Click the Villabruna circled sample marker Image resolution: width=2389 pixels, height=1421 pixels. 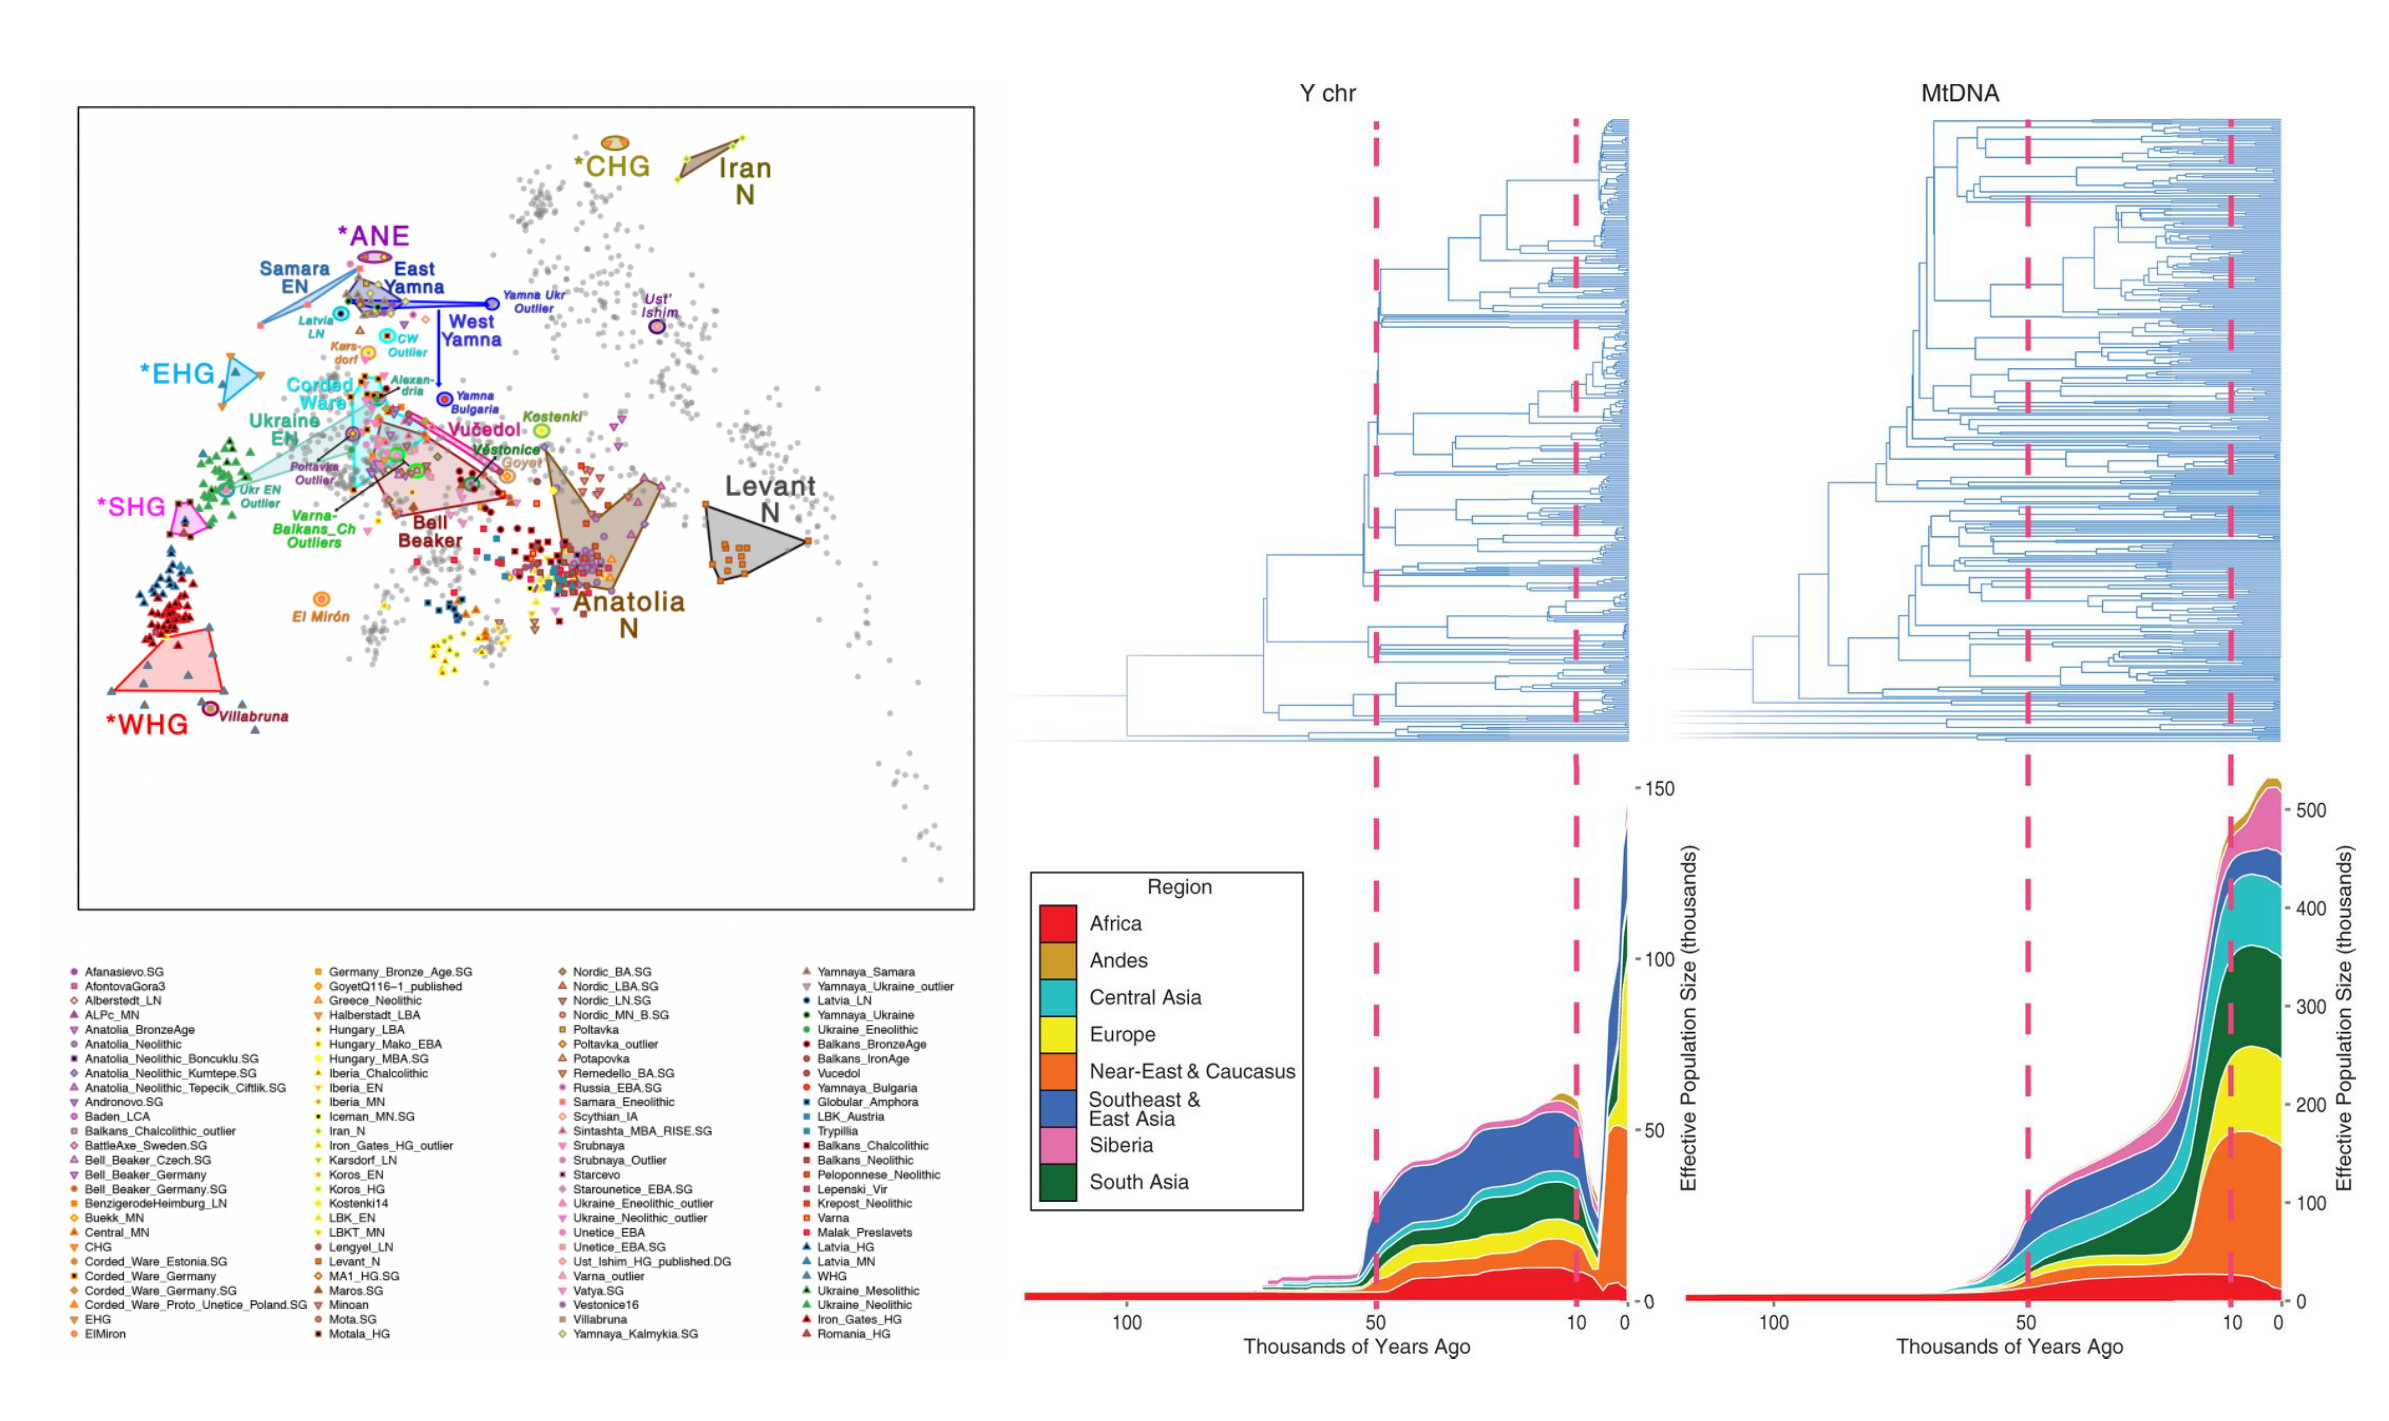pyautogui.click(x=210, y=708)
